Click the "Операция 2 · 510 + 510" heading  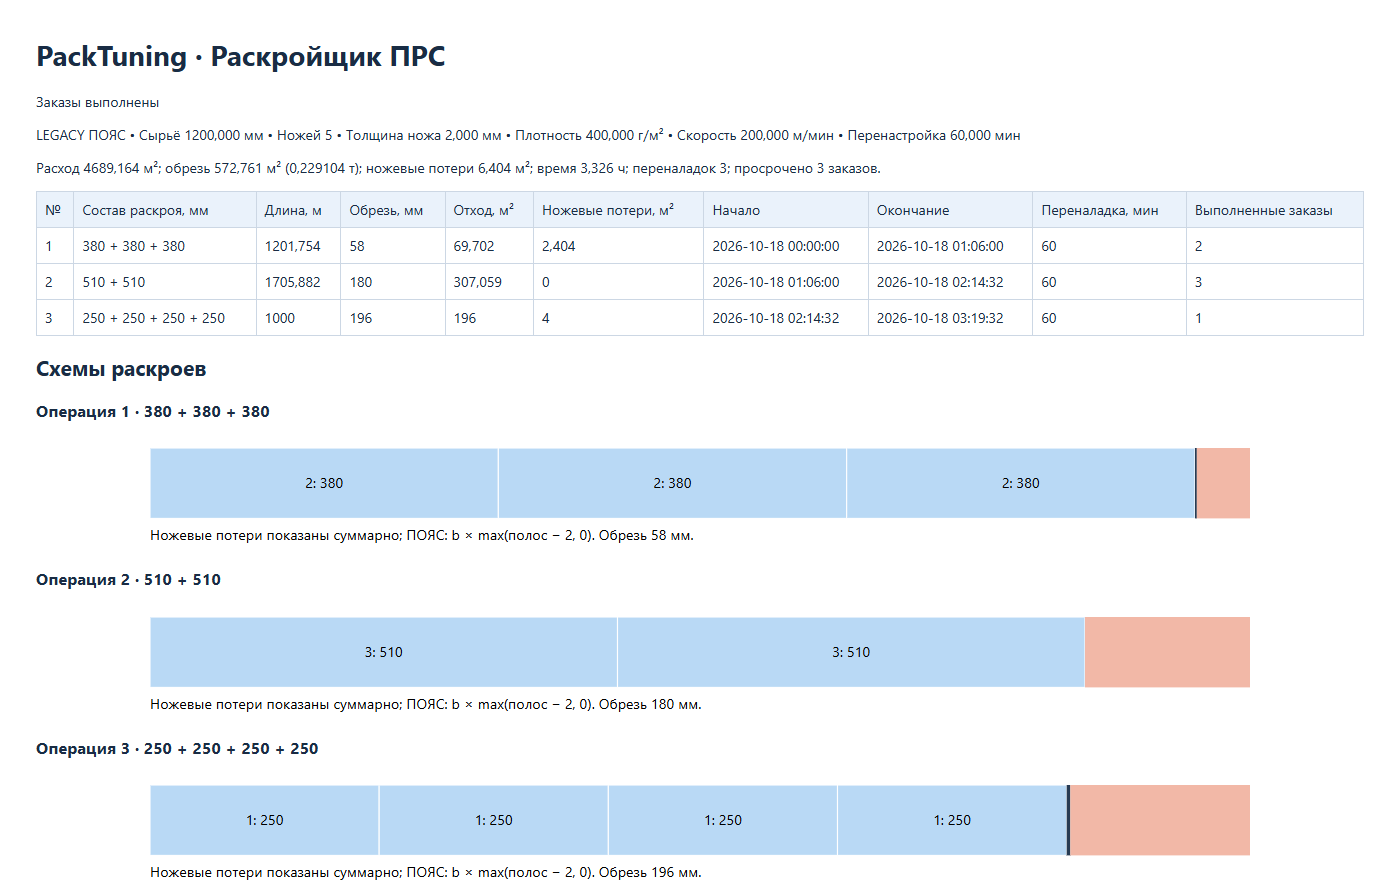pos(128,580)
